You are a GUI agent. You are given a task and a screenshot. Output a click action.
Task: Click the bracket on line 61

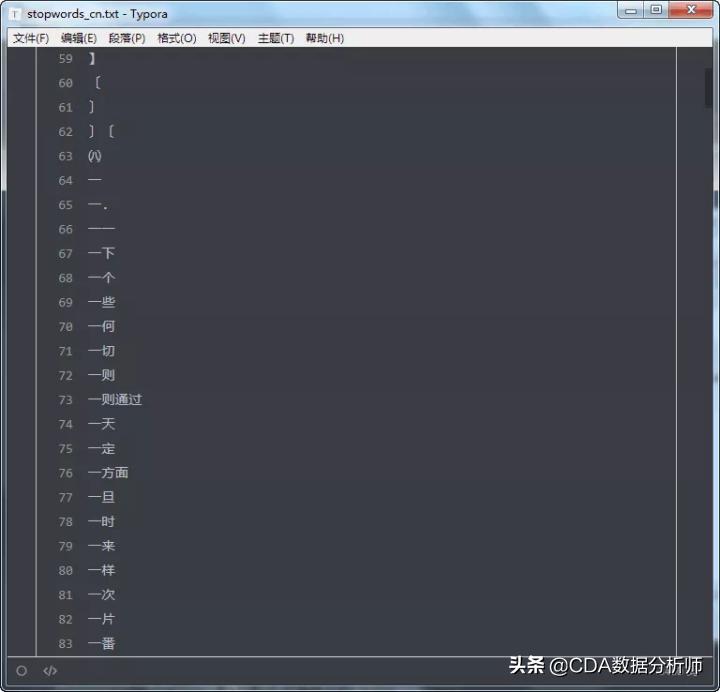point(91,107)
